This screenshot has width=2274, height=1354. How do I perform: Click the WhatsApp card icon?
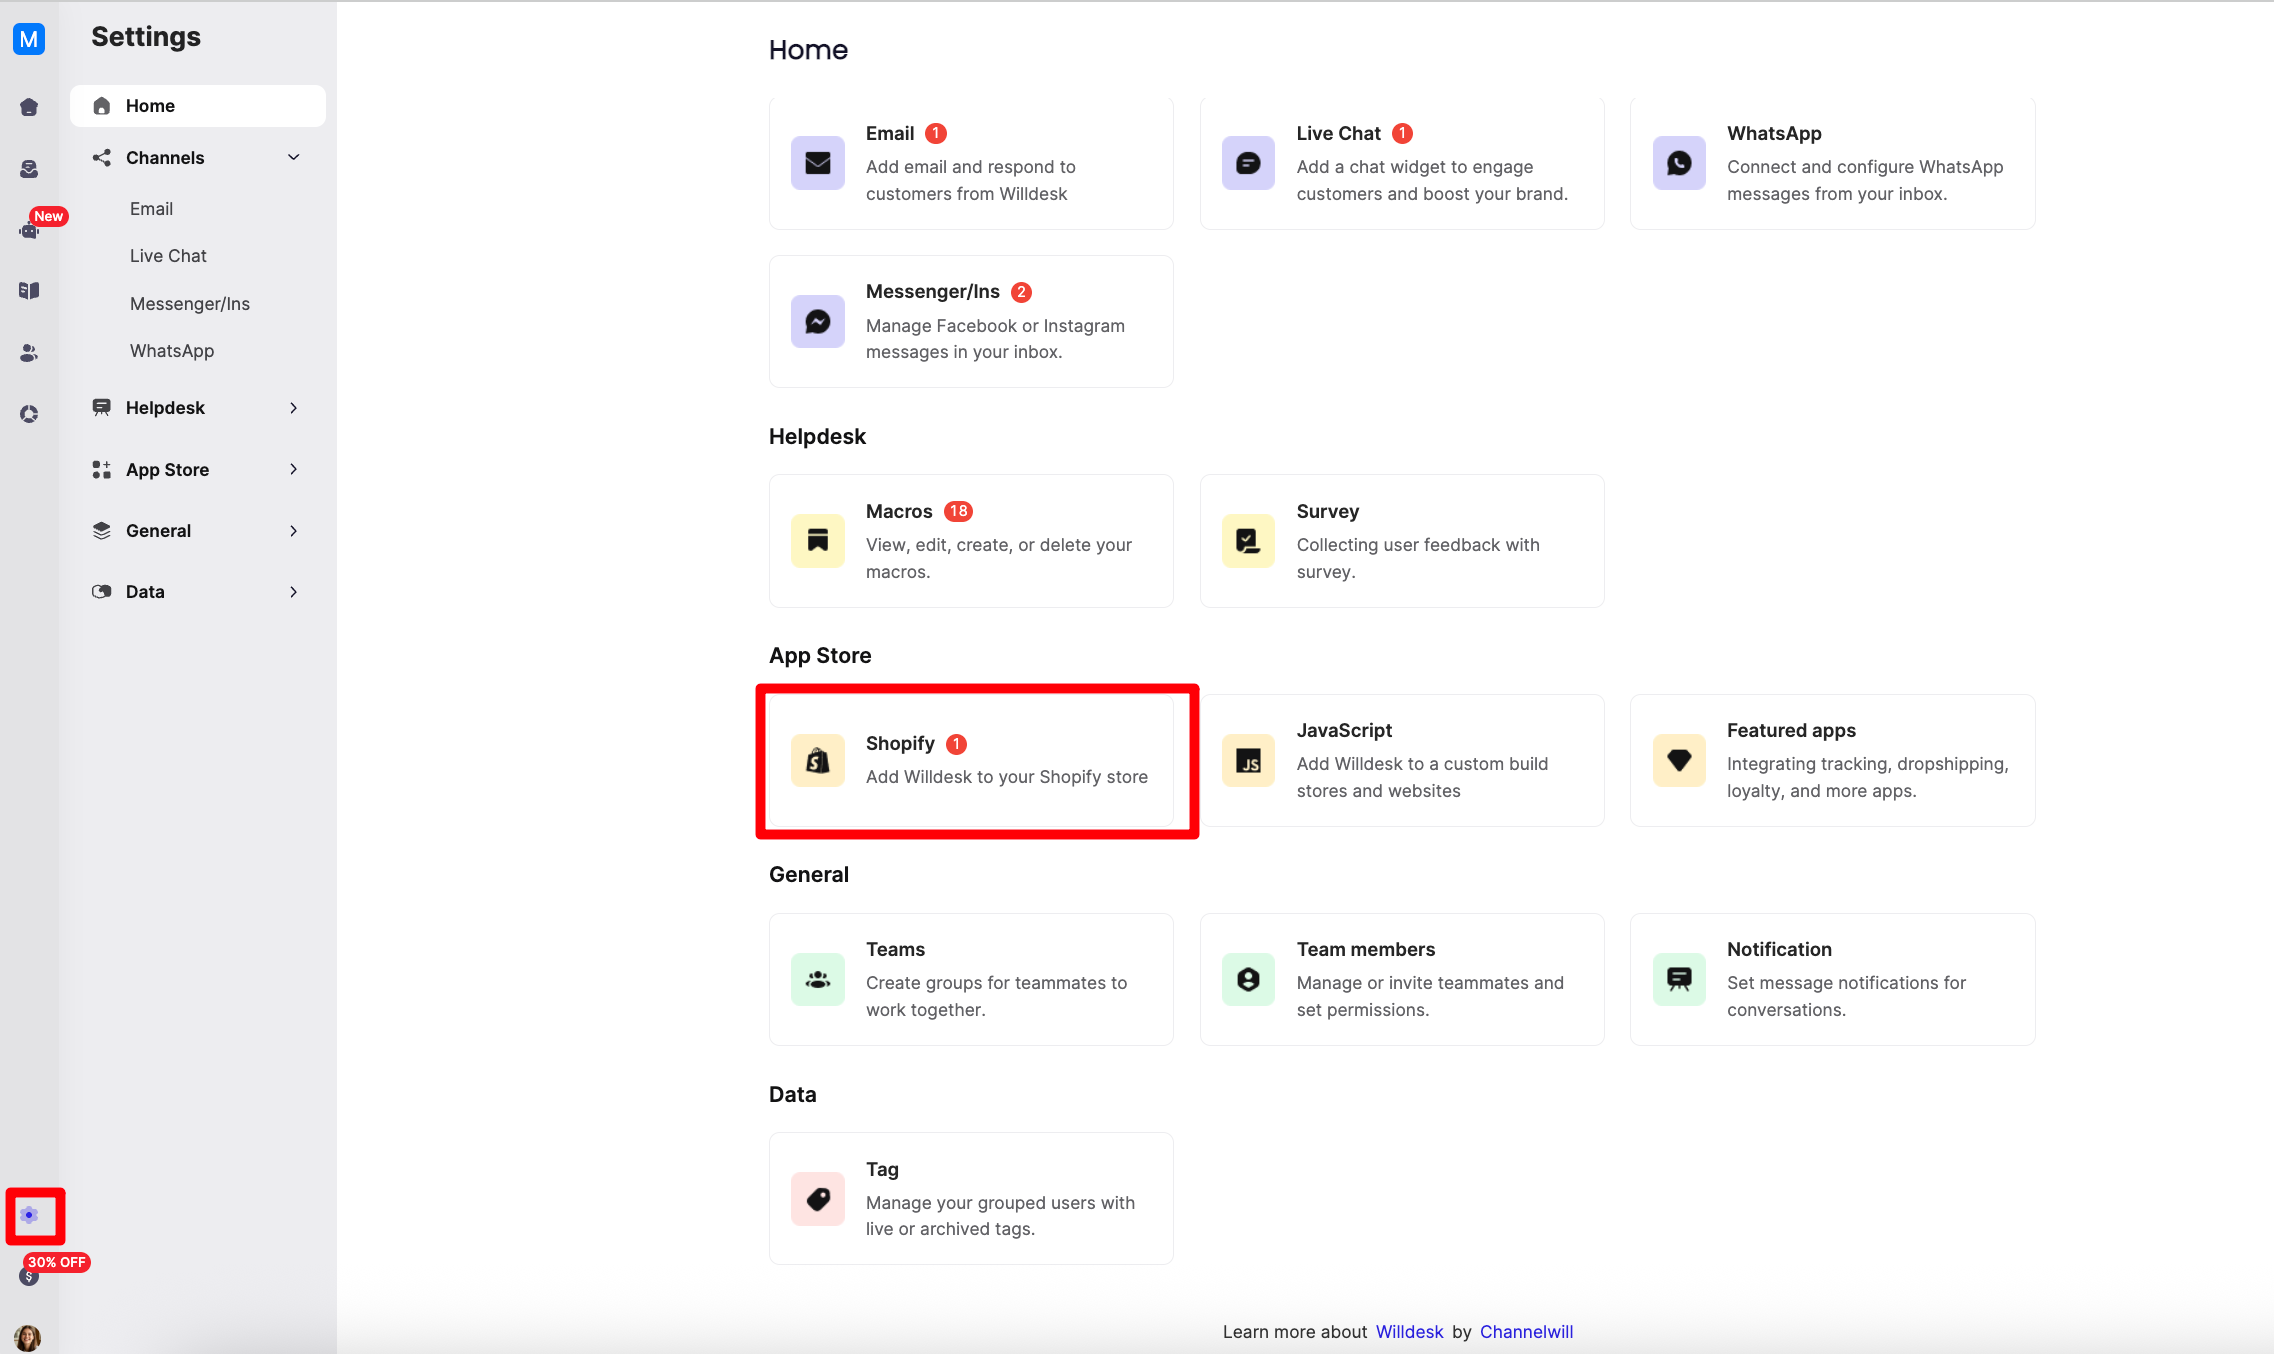click(1679, 163)
